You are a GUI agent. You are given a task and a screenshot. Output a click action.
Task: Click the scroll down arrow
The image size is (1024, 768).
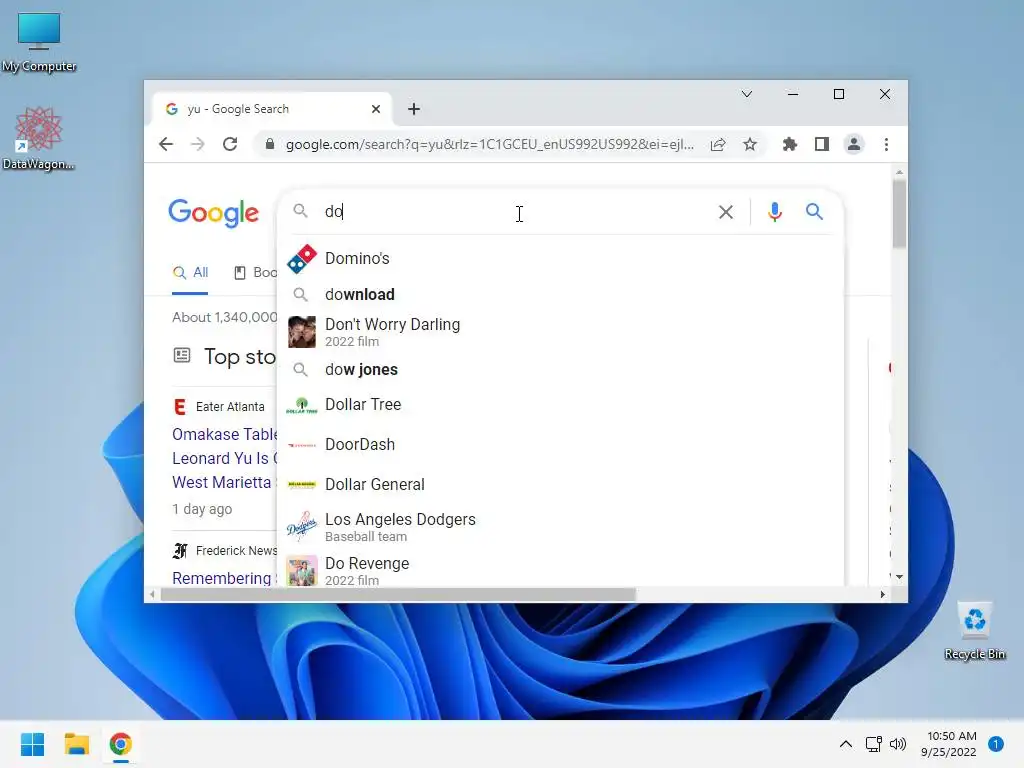coord(899,577)
